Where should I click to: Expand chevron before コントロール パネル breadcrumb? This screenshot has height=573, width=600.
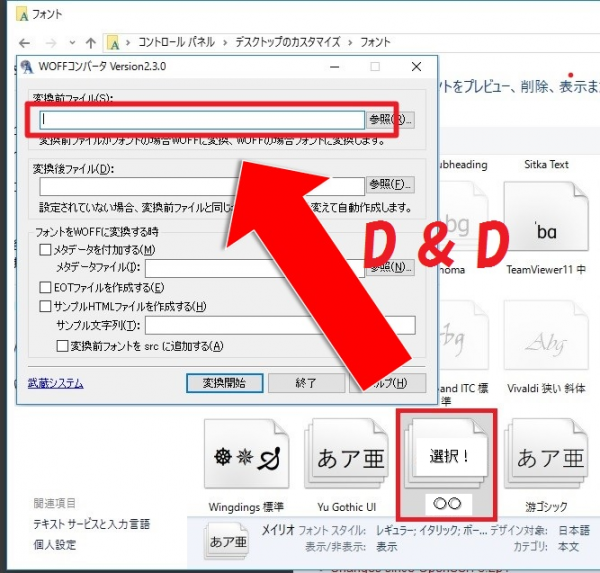pos(128,42)
